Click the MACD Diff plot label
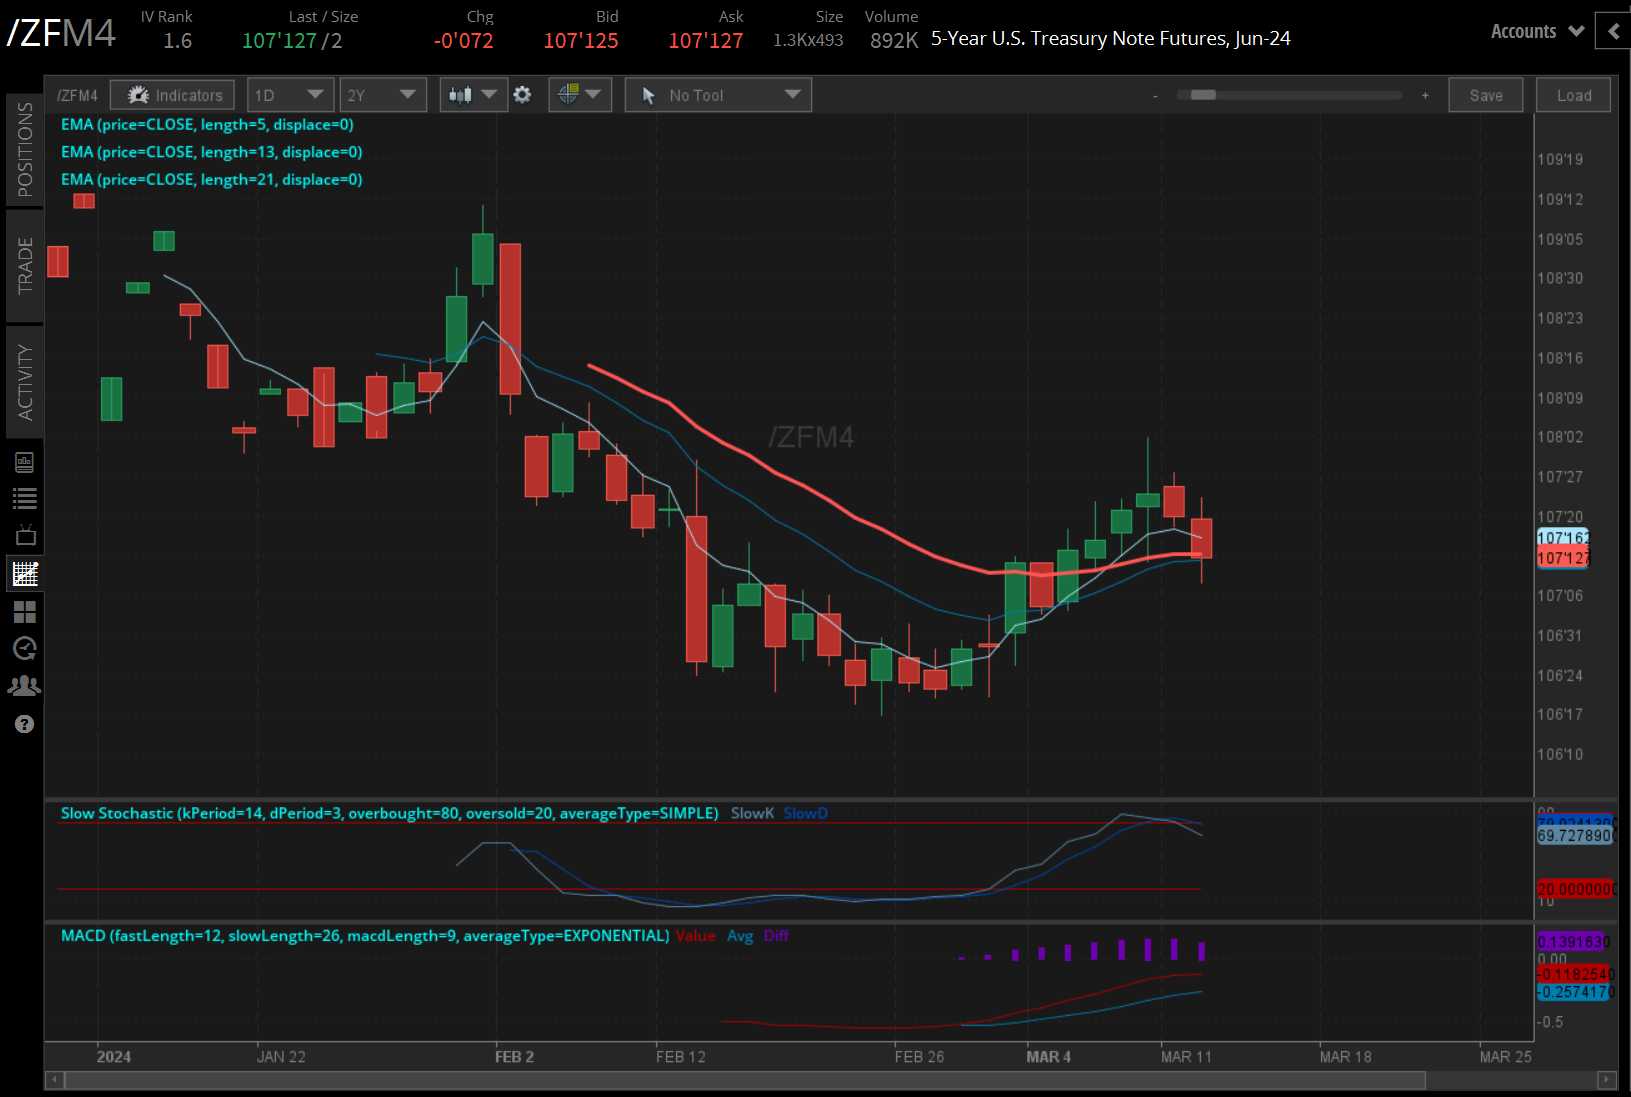 click(x=776, y=936)
